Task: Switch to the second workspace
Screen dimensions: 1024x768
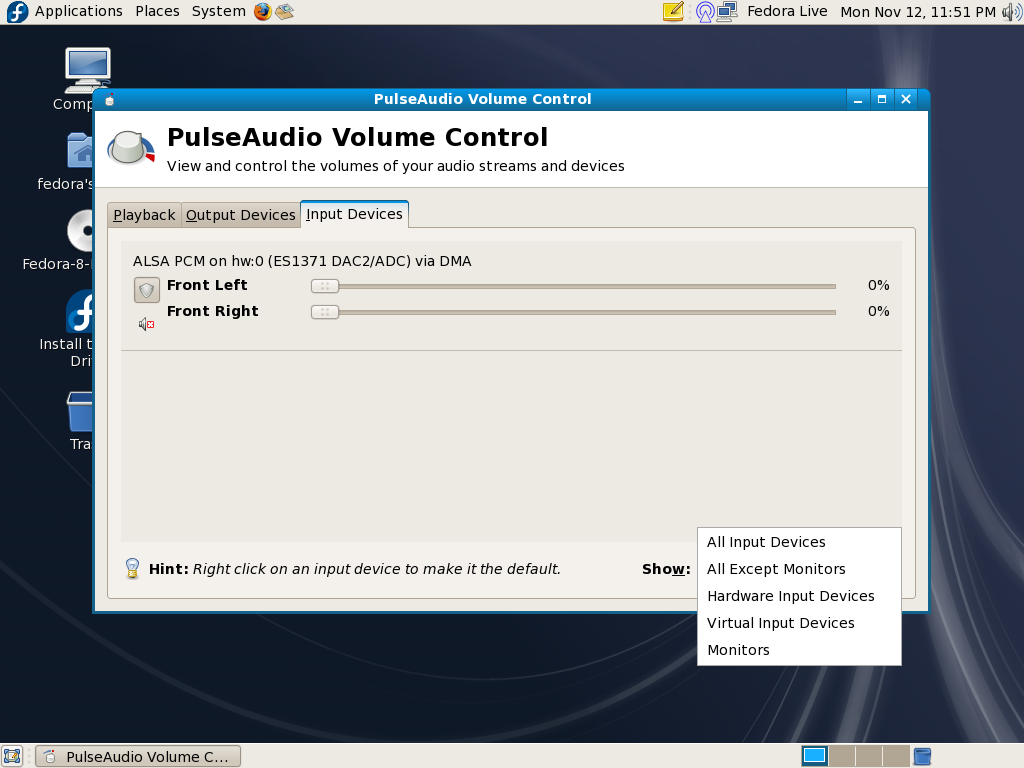Action: [x=842, y=756]
